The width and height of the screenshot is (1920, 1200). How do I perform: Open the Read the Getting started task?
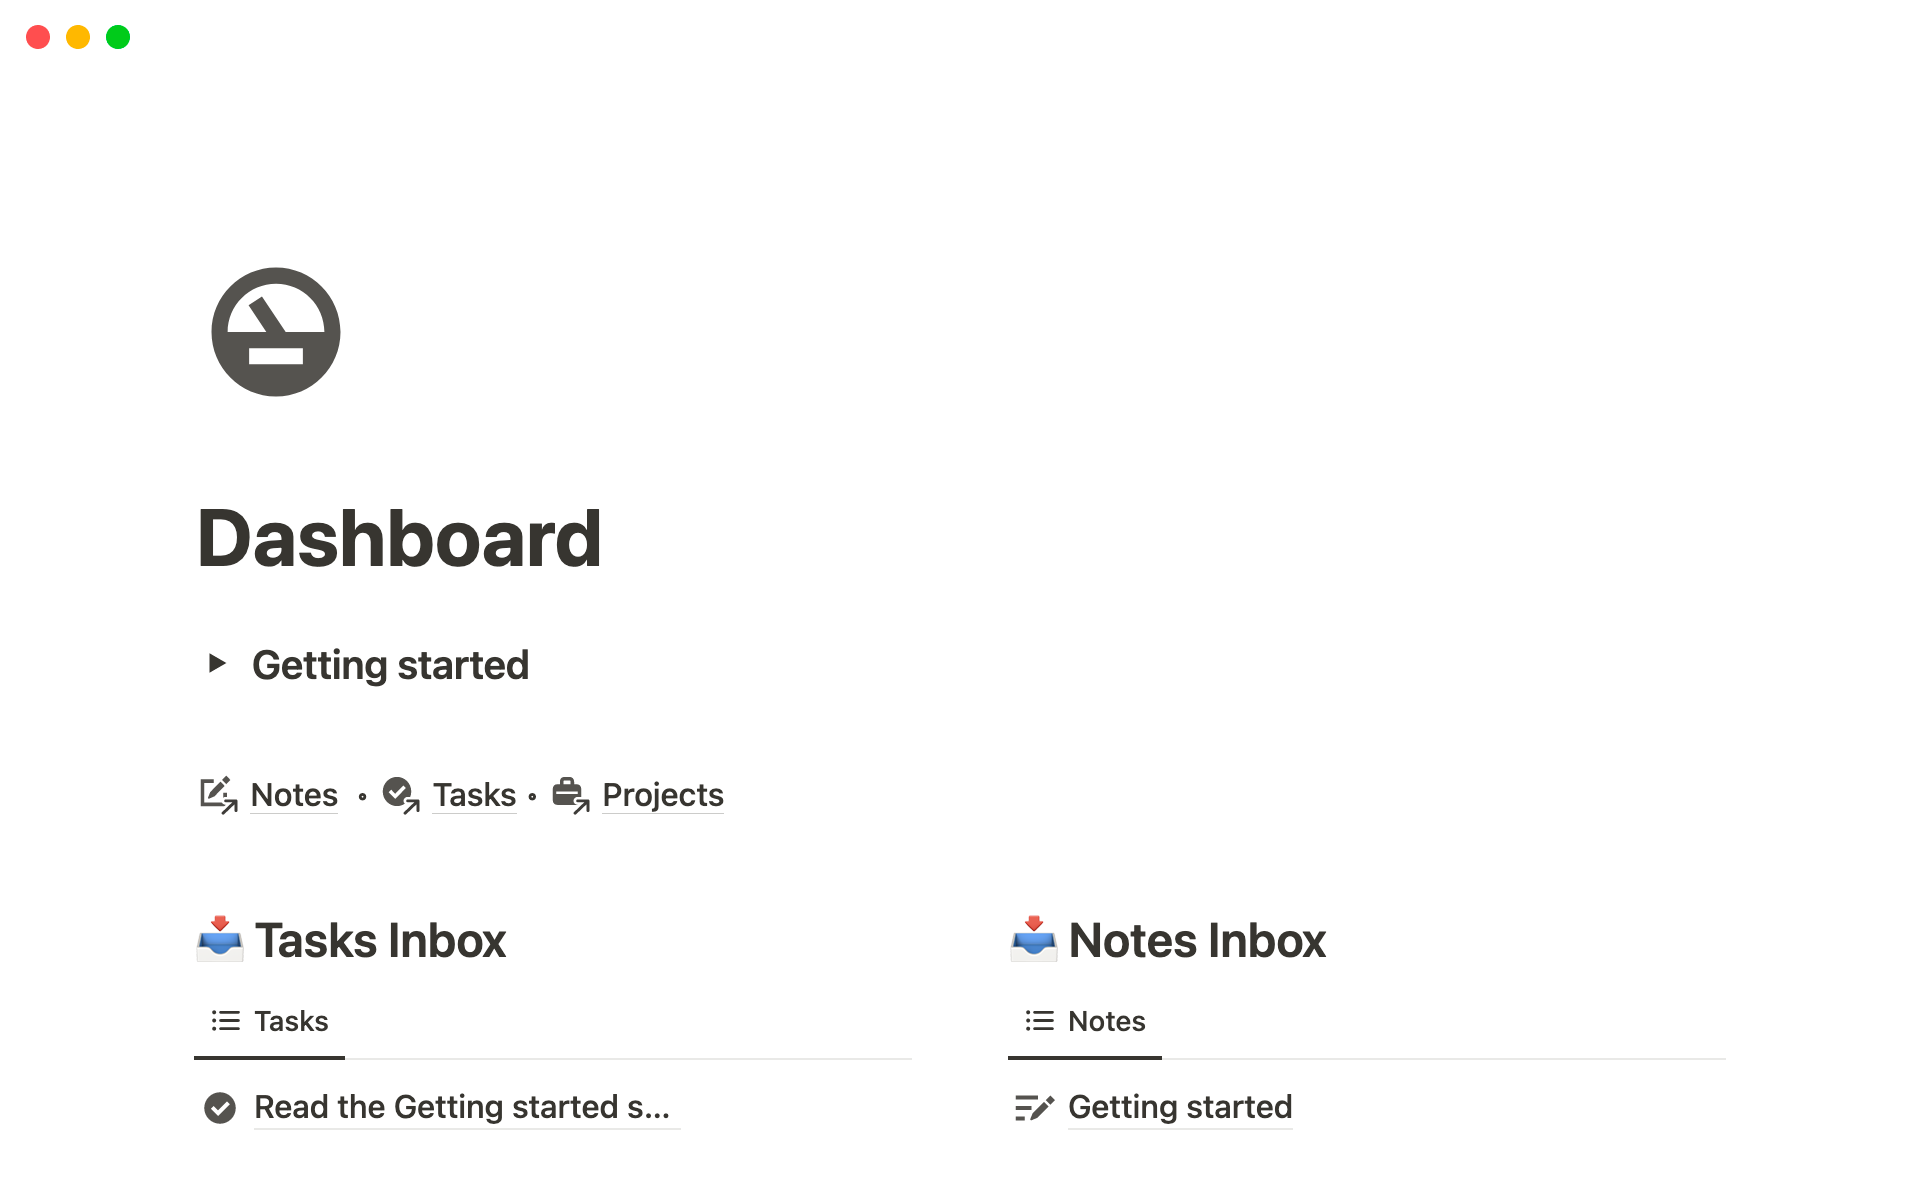(x=462, y=1107)
